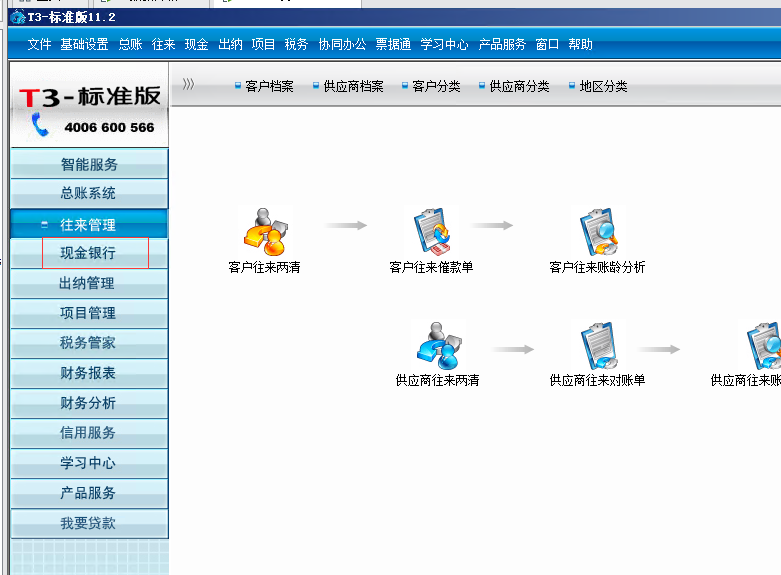Screen dimensions: 781x575
Task: Select 信用服务 in the sidebar
Action: coord(89,432)
